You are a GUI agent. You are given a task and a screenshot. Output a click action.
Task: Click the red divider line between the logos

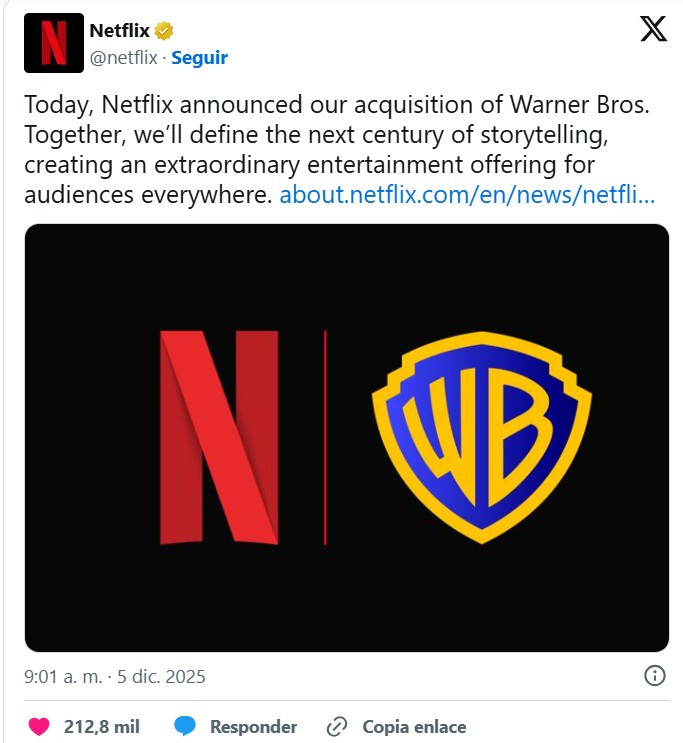coord(325,437)
